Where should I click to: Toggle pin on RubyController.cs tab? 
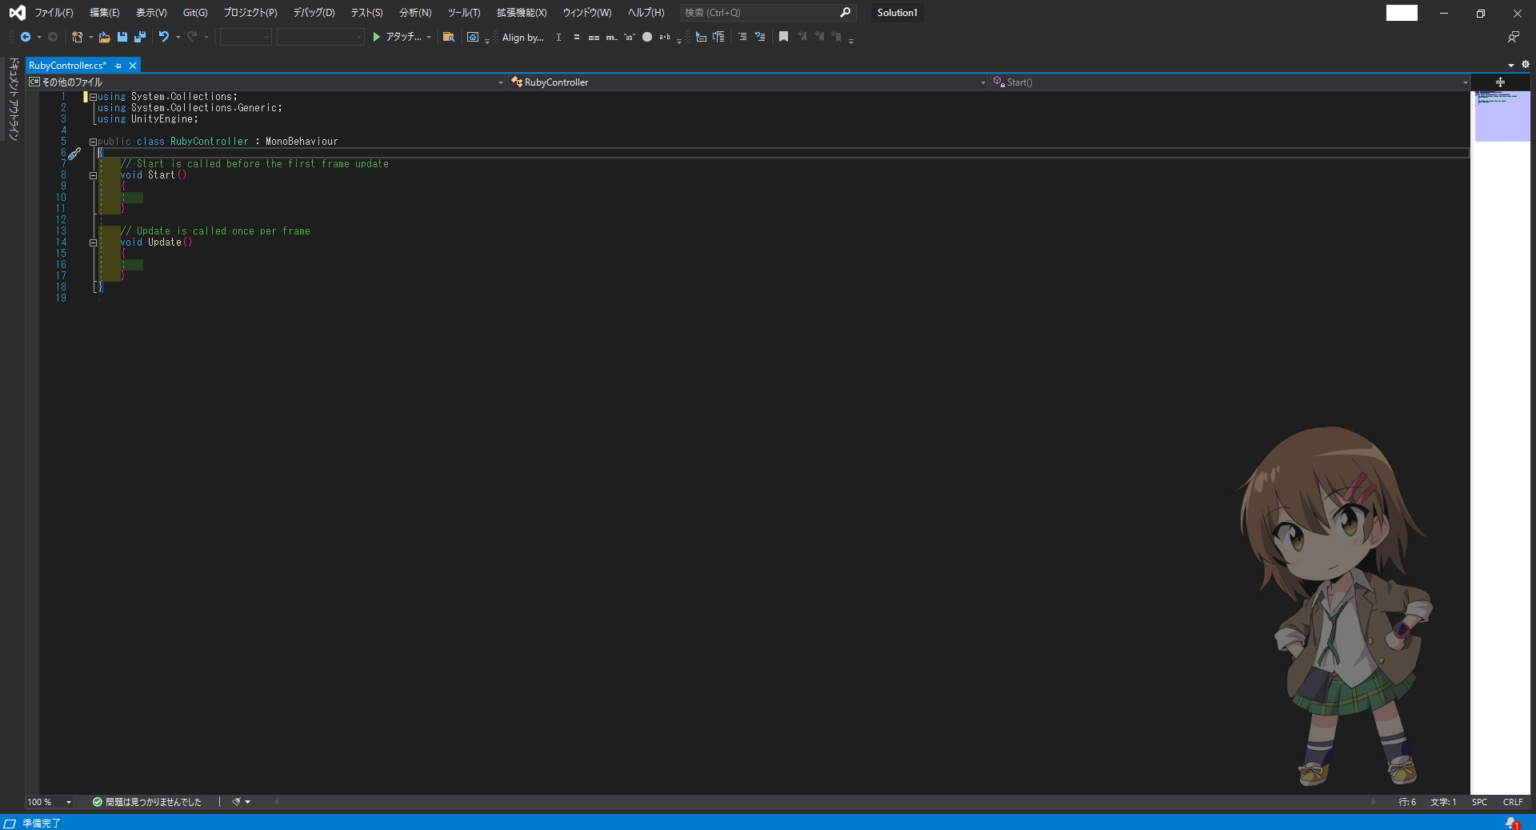118,66
